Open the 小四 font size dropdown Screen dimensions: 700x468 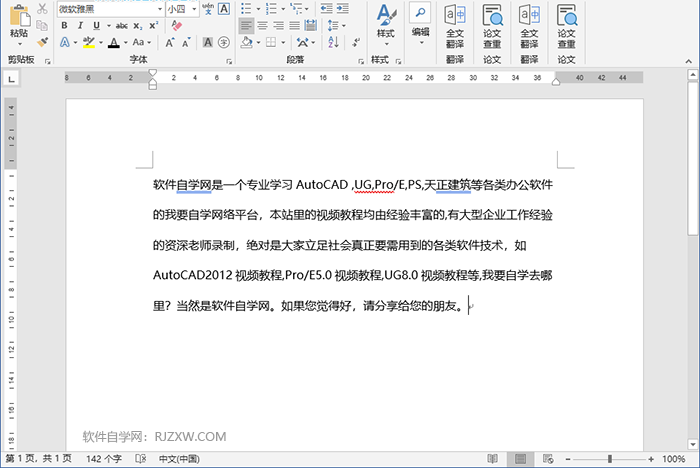[x=194, y=9]
